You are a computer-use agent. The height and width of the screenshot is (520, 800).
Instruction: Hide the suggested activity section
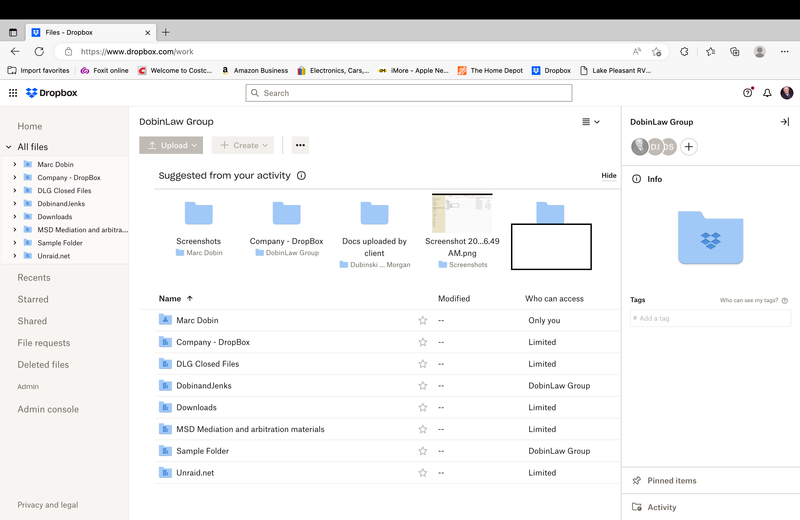click(608, 176)
